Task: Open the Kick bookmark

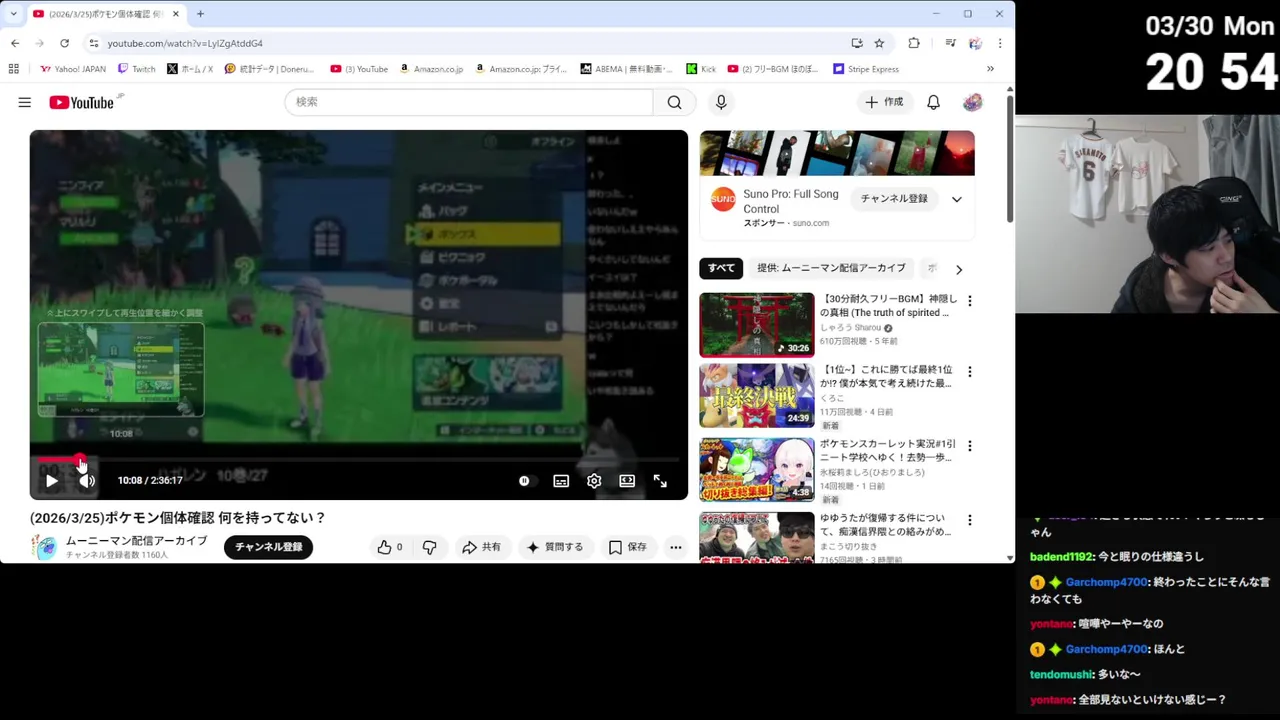Action: [701, 69]
